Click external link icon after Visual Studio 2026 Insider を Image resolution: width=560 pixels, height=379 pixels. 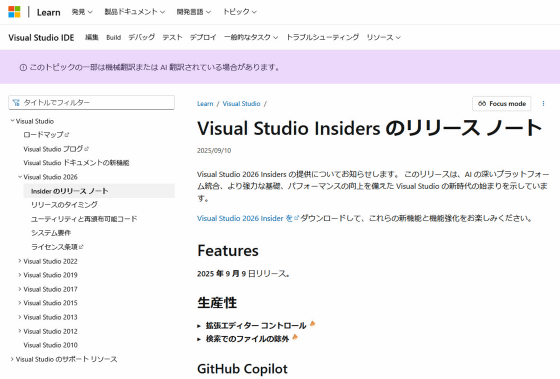[x=296, y=218]
